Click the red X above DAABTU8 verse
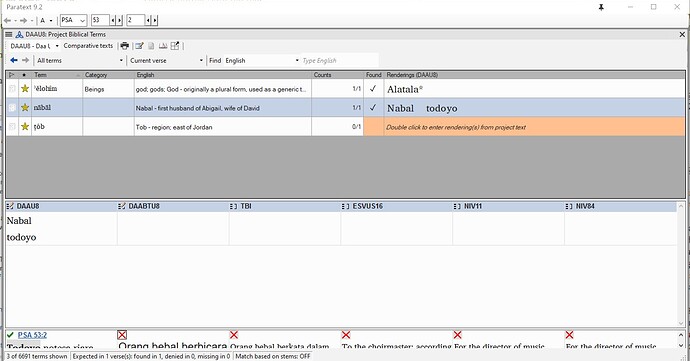The image size is (690, 361). (122, 335)
